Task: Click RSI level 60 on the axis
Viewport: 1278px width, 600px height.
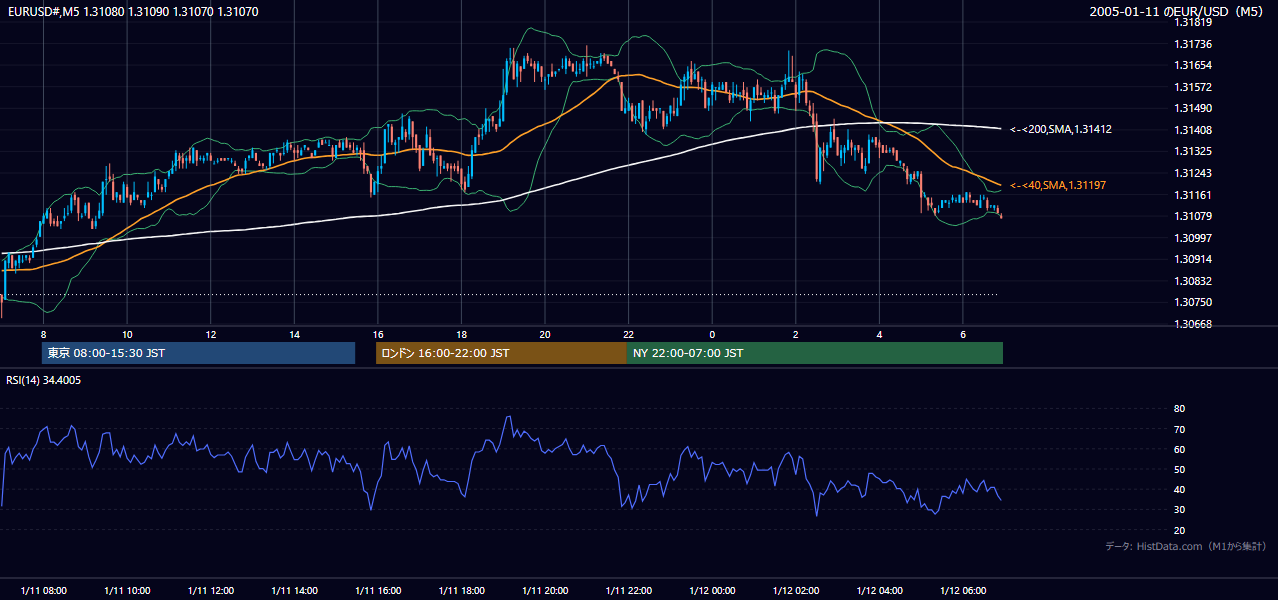Action: click(x=1179, y=449)
